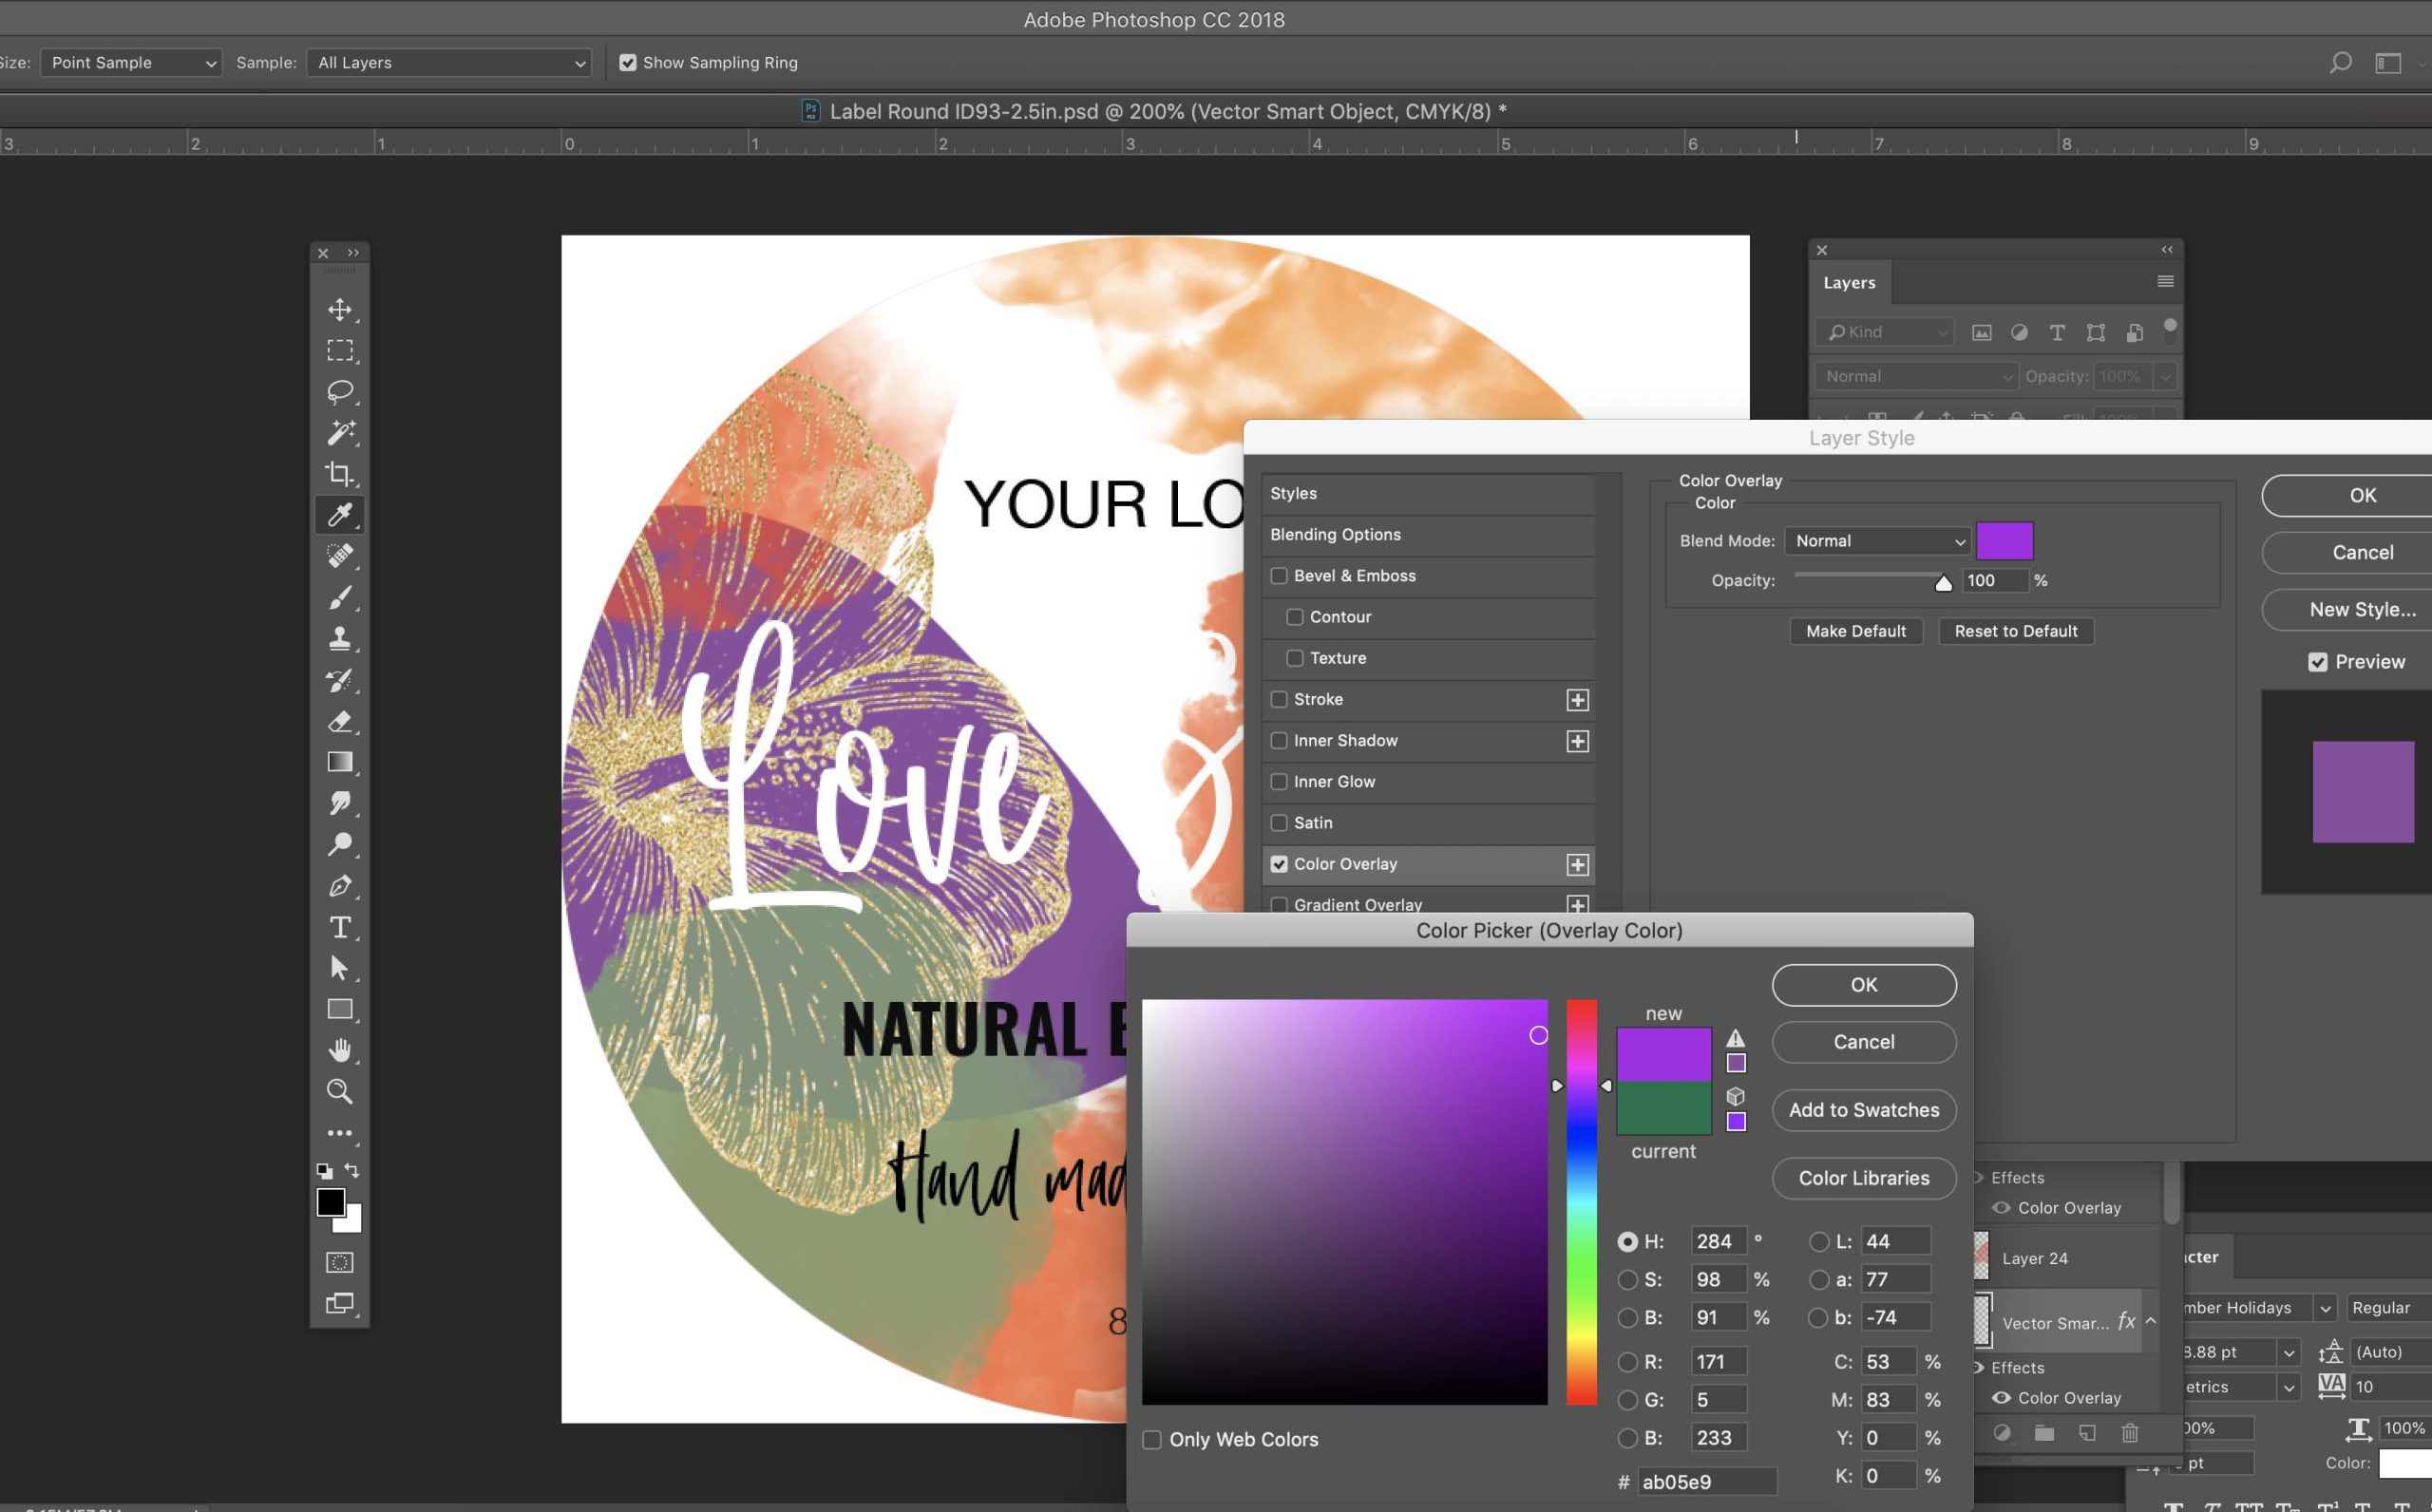Image resolution: width=2432 pixels, height=1512 pixels.
Task: Swap foreground and background colors
Action: (x=352, y=1169)
